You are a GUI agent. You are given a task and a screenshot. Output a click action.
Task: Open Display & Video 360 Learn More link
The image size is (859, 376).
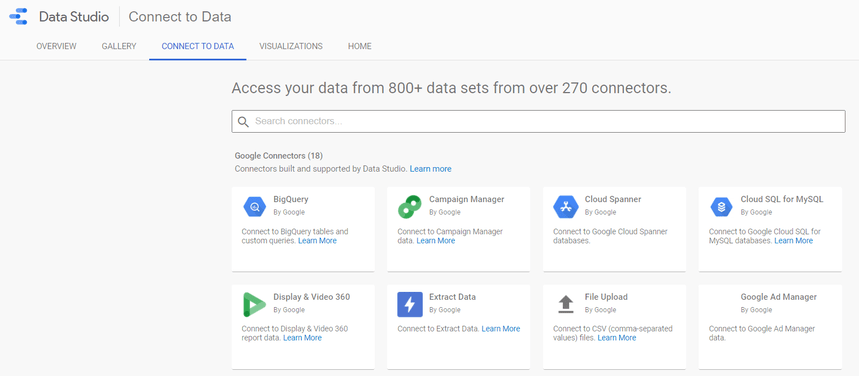coord(302,338)
